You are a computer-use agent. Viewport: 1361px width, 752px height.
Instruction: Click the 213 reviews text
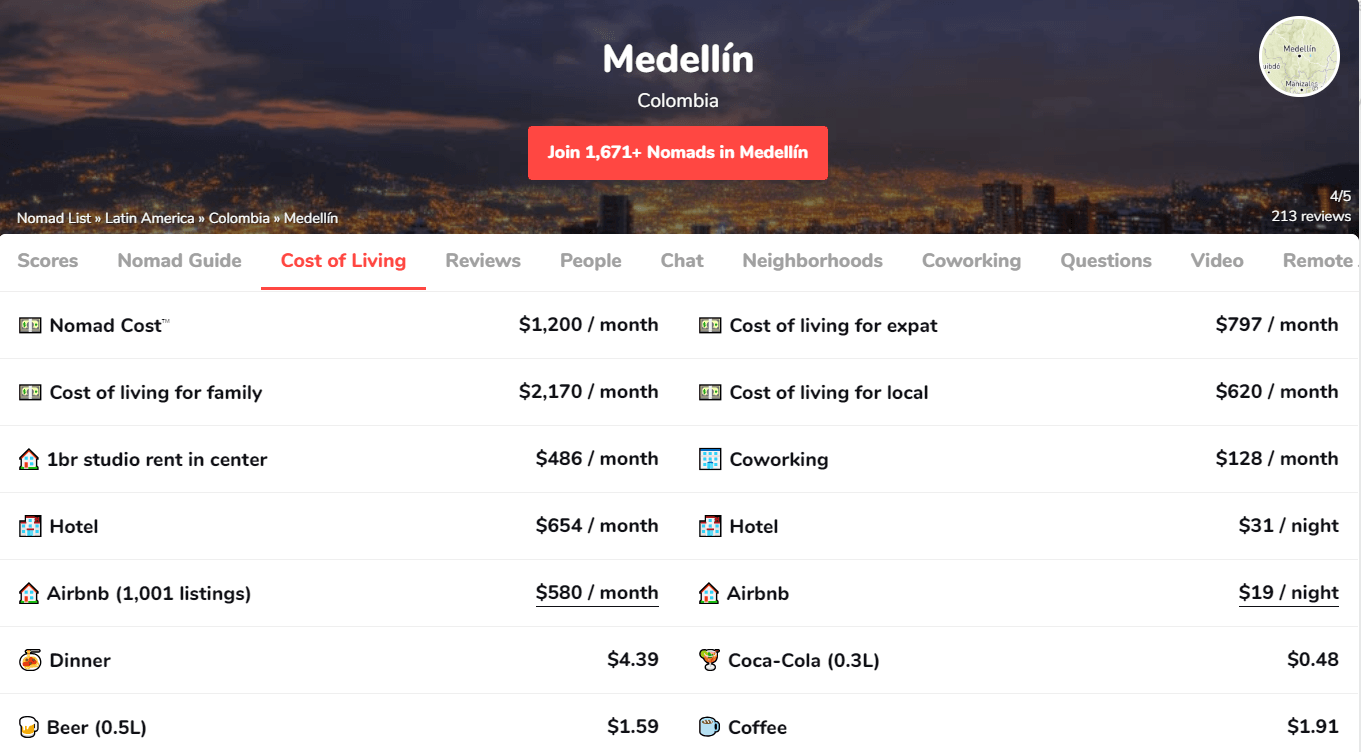1310,216
